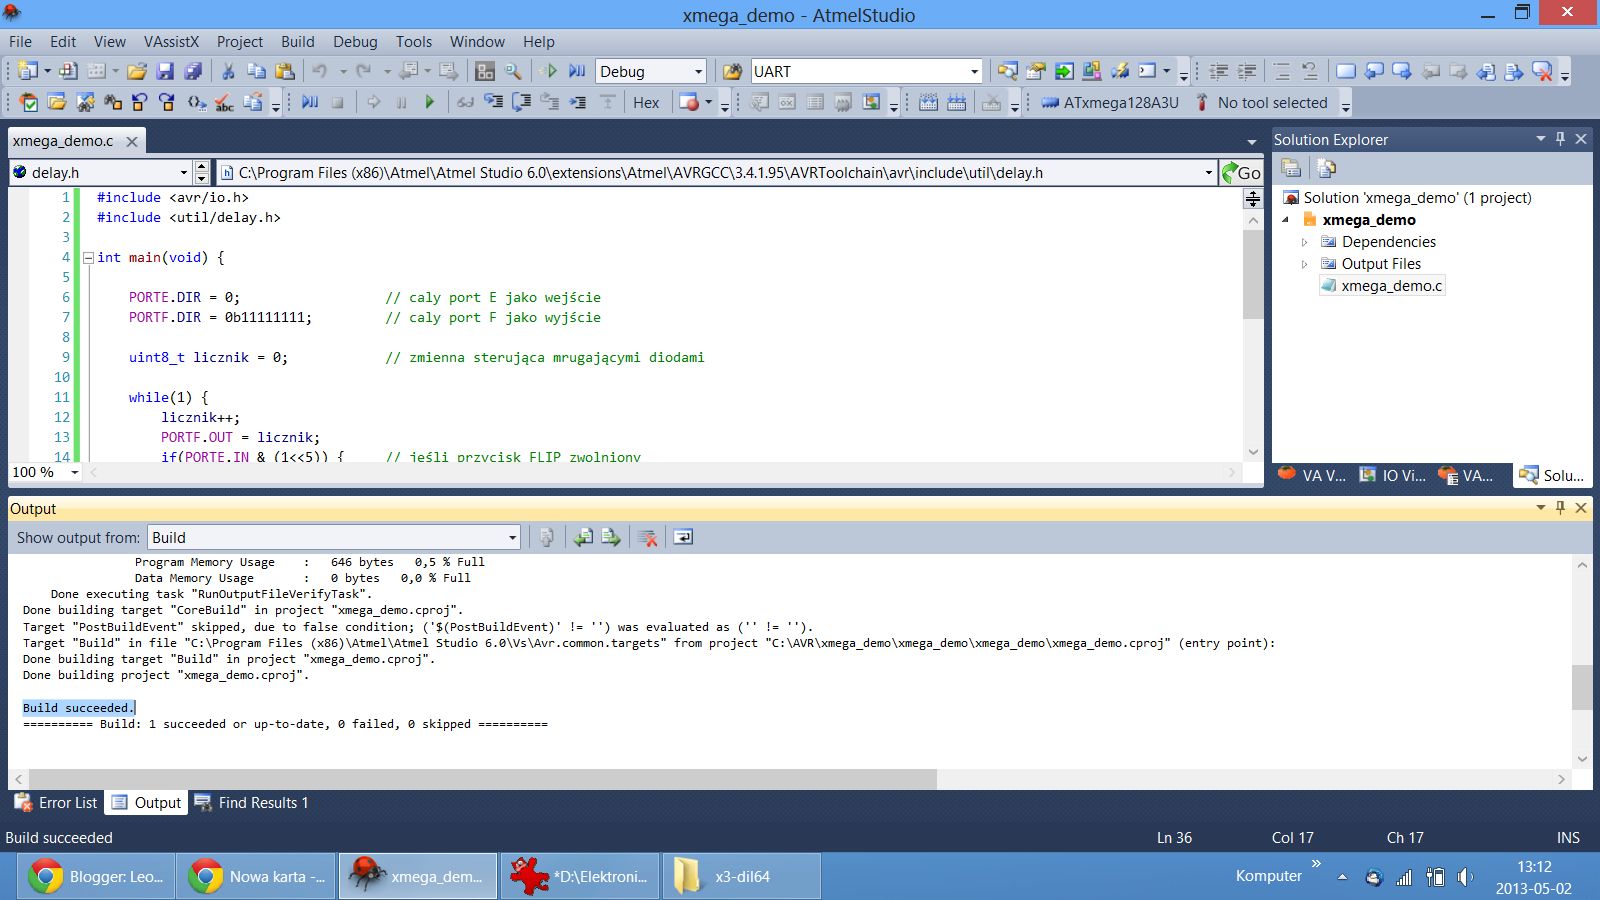Open the 'Show output from' Build dropdown

pyautogui.click(x=512, y=538)
